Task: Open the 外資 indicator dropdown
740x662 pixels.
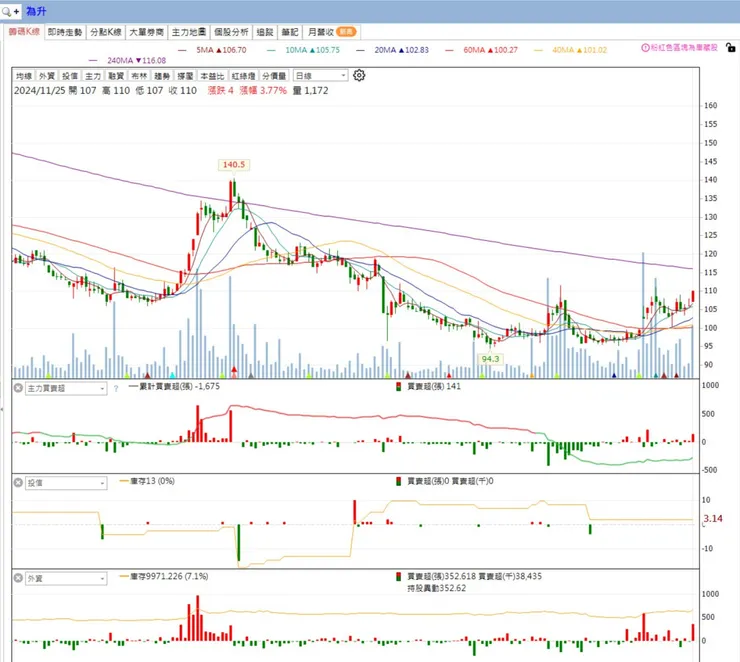Action: point(66,578)
